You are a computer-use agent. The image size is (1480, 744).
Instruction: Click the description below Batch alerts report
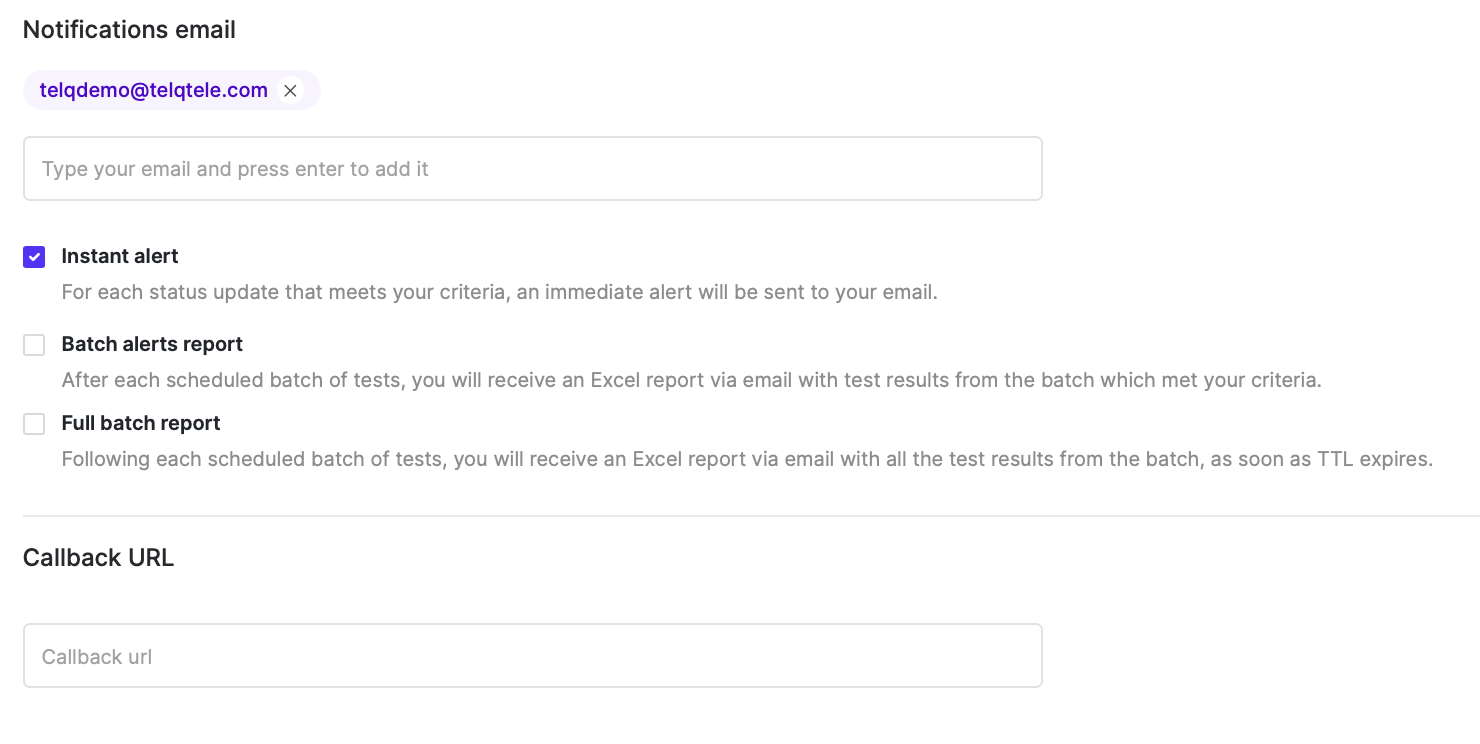691,381
